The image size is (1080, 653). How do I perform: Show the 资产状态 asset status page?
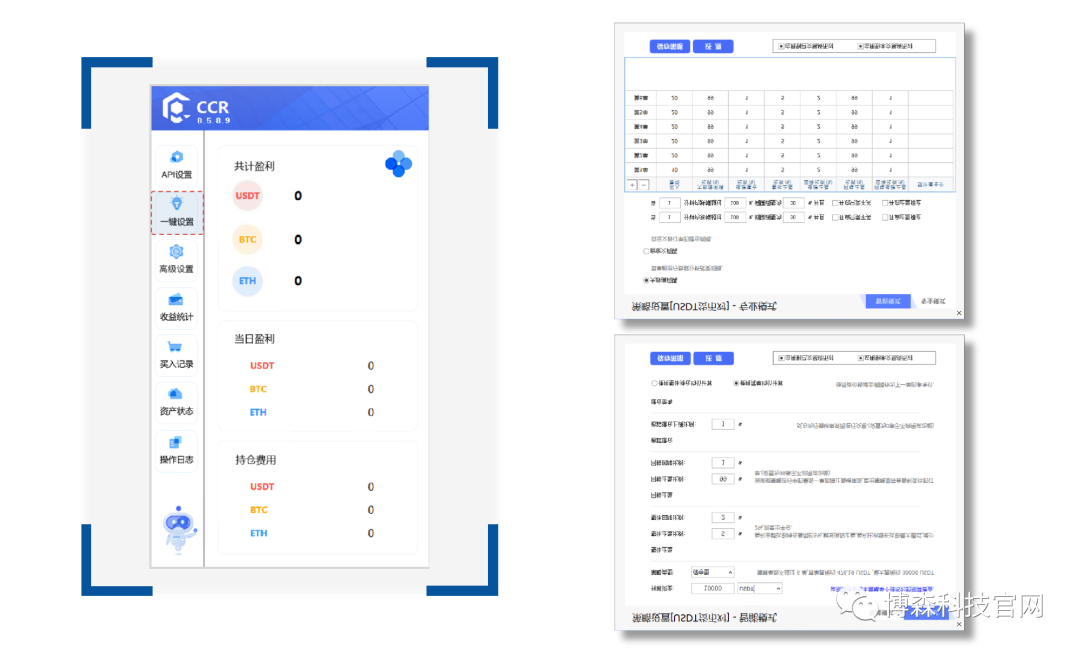(177, 401)
